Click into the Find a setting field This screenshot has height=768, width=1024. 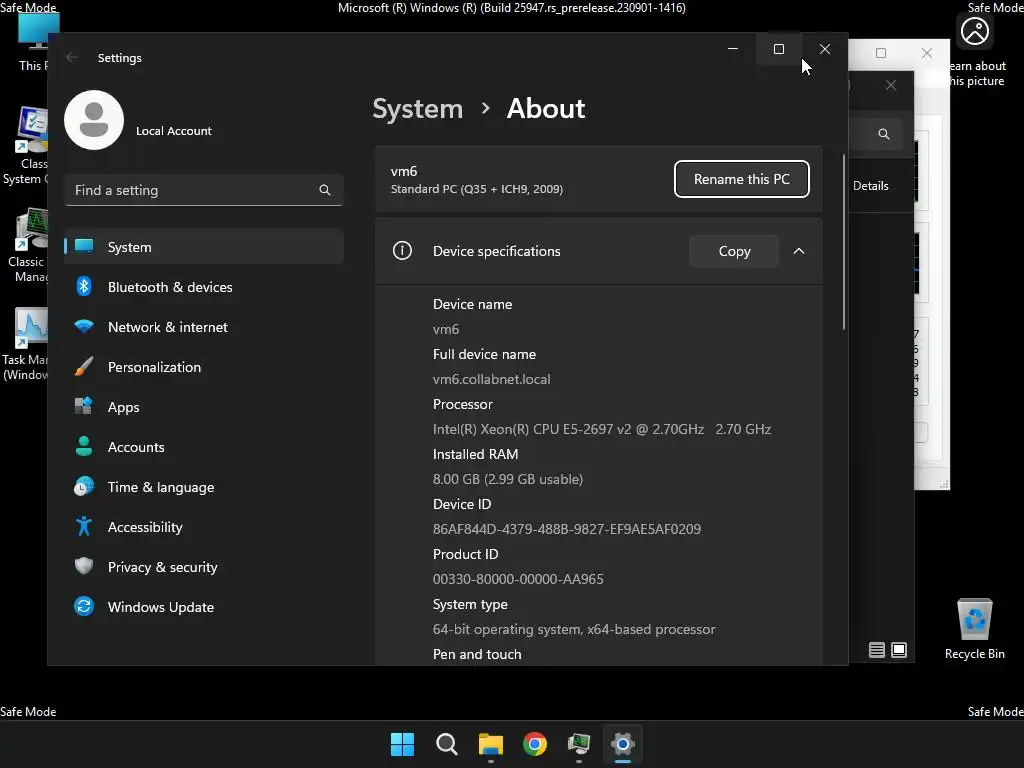click(x=204, y=190)
